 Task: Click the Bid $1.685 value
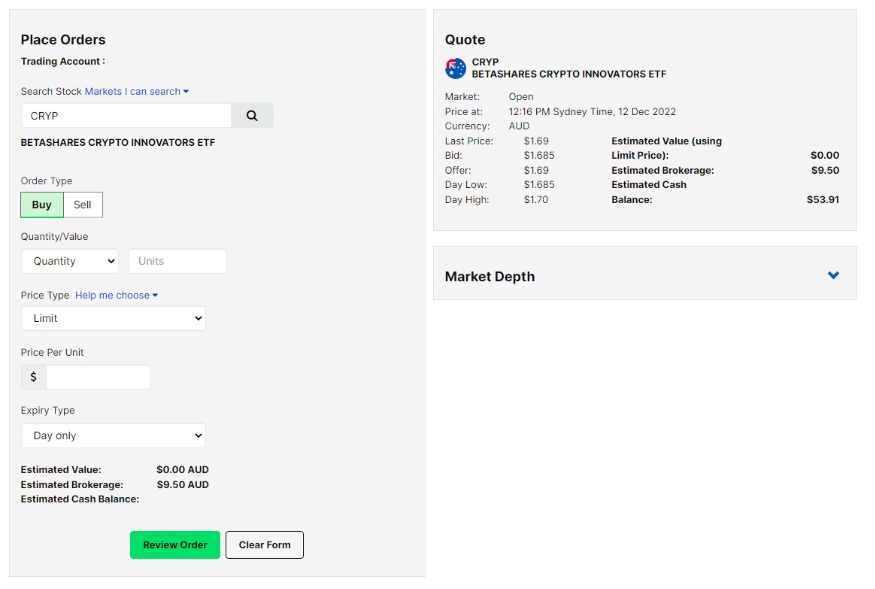tap(539, 156)
